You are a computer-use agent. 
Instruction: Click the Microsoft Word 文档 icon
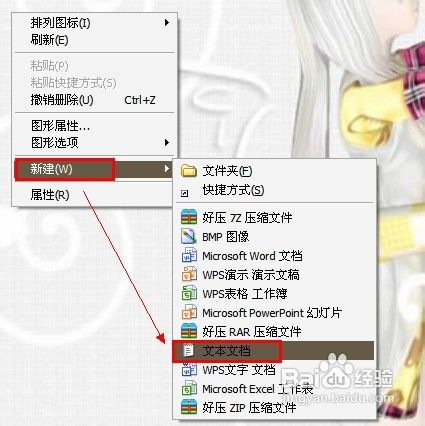(189, 256)
